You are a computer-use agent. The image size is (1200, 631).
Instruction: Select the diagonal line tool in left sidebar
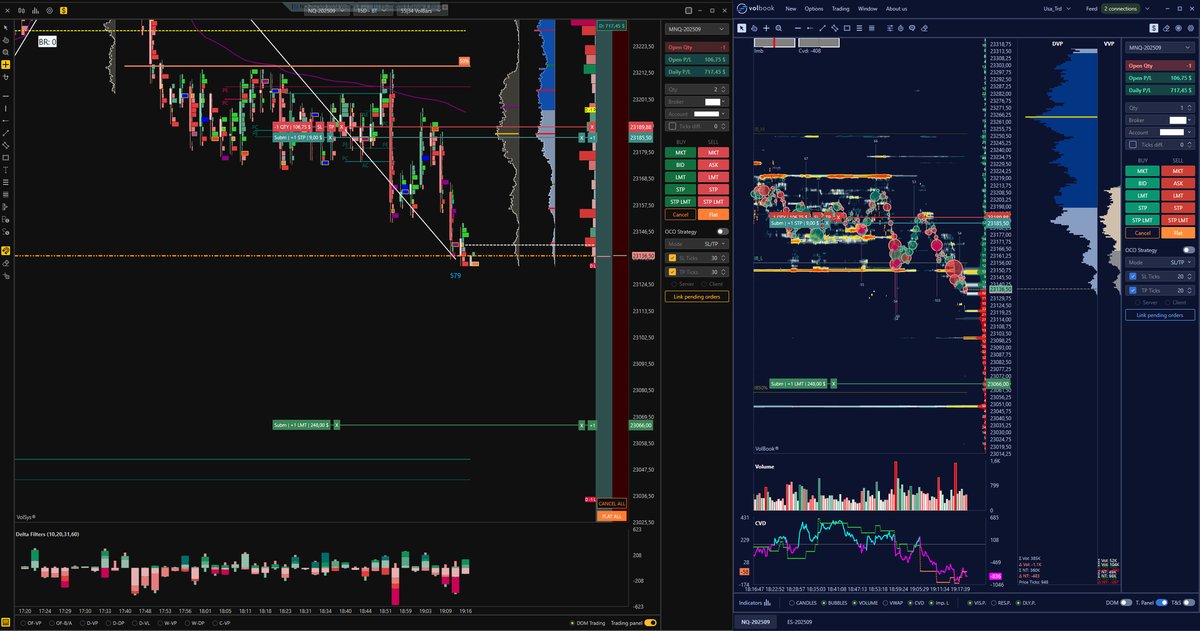click(x=5, y=133)
